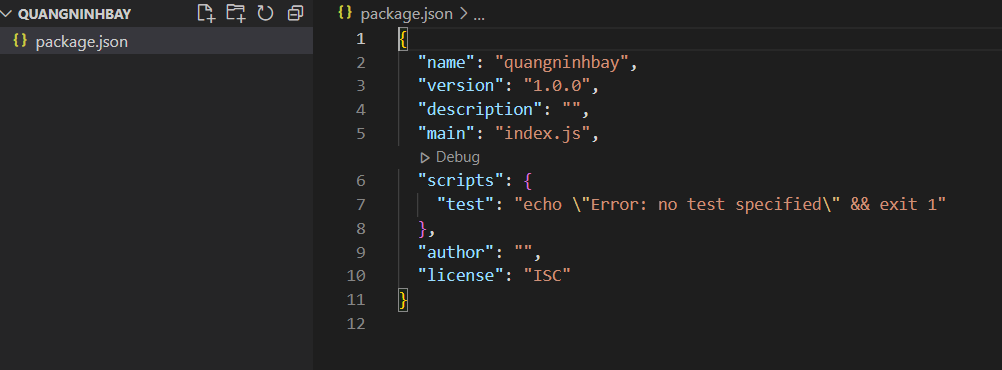Click the closing brace on line 11
This screenshot has height=370, width=1002.
pyautogui.click(x=403, y=300)
